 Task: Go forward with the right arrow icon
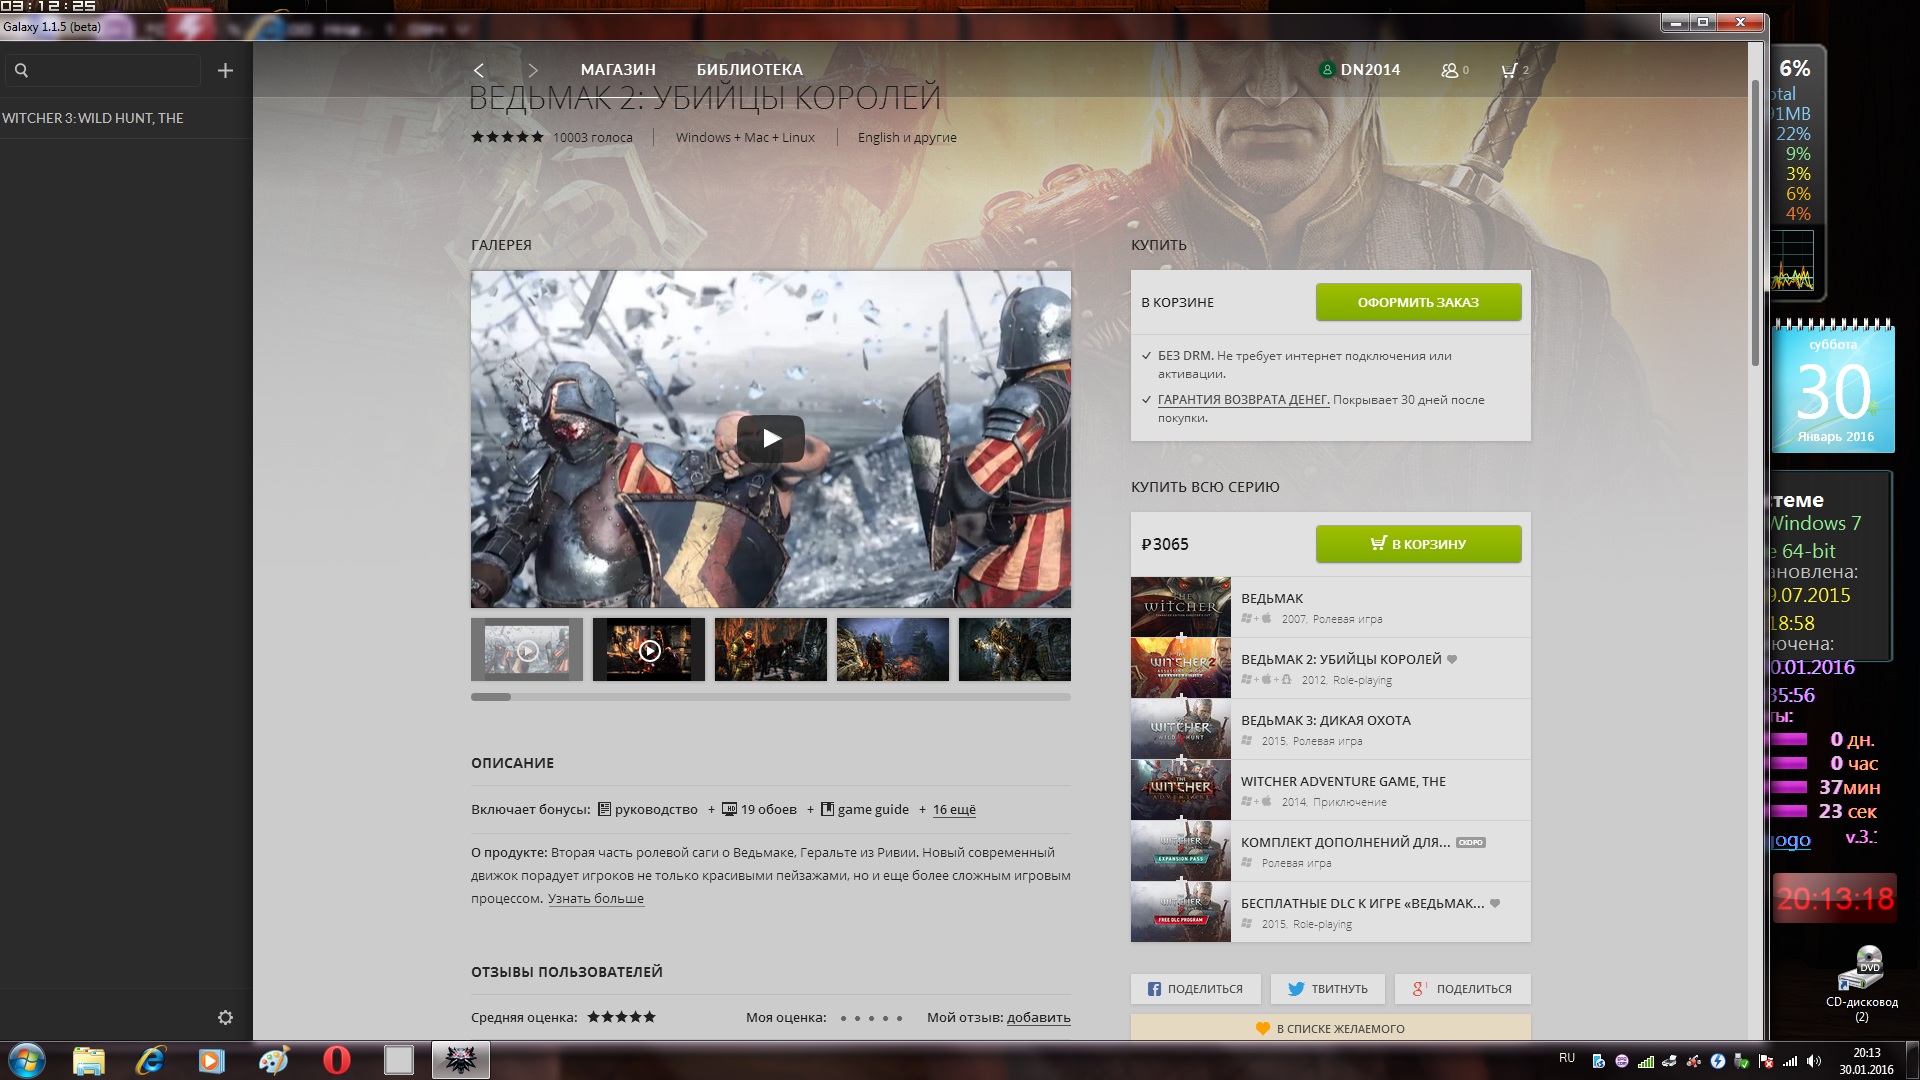coord(533,70)
